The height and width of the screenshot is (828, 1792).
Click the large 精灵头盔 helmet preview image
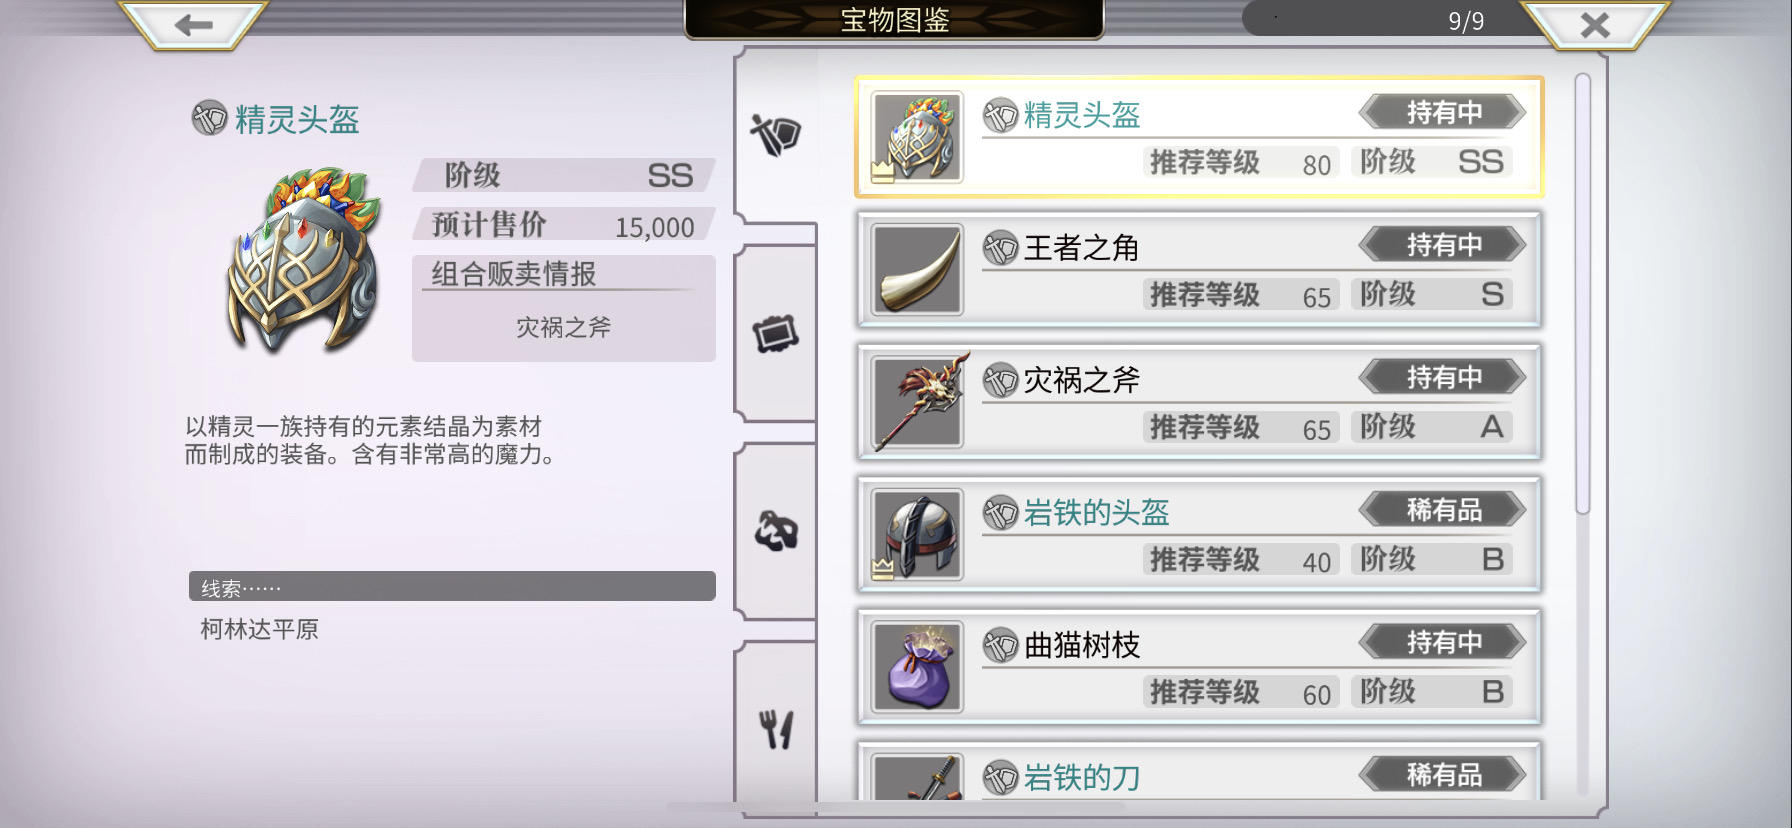pos(305,262)
